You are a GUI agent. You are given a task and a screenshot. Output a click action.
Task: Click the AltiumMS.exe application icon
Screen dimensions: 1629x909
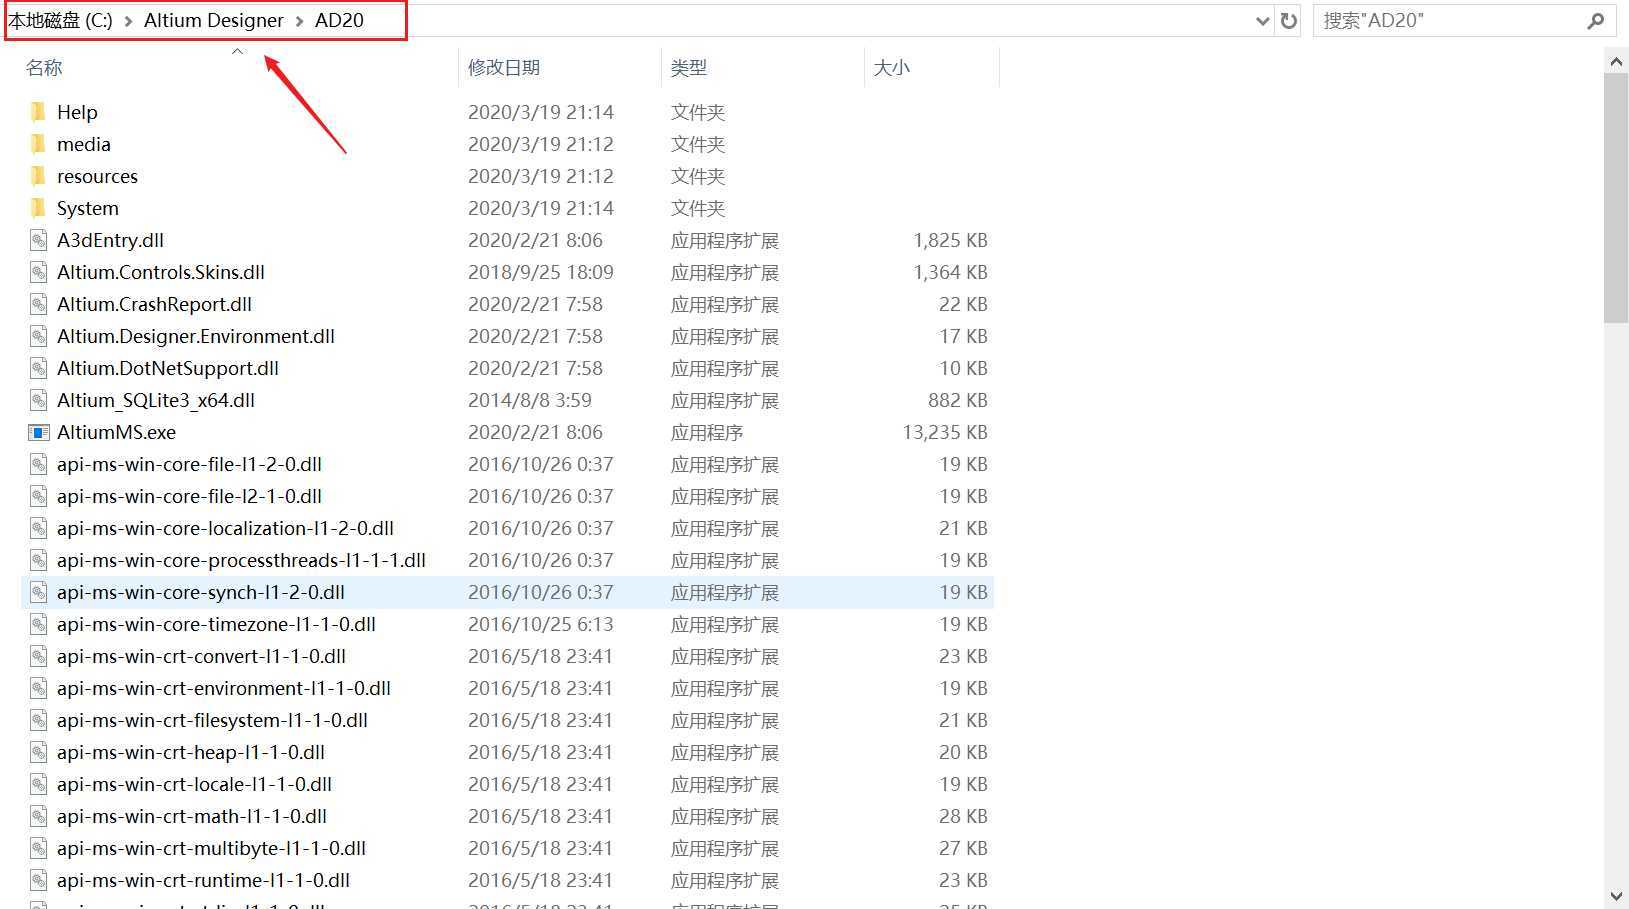tap(38, 432)
